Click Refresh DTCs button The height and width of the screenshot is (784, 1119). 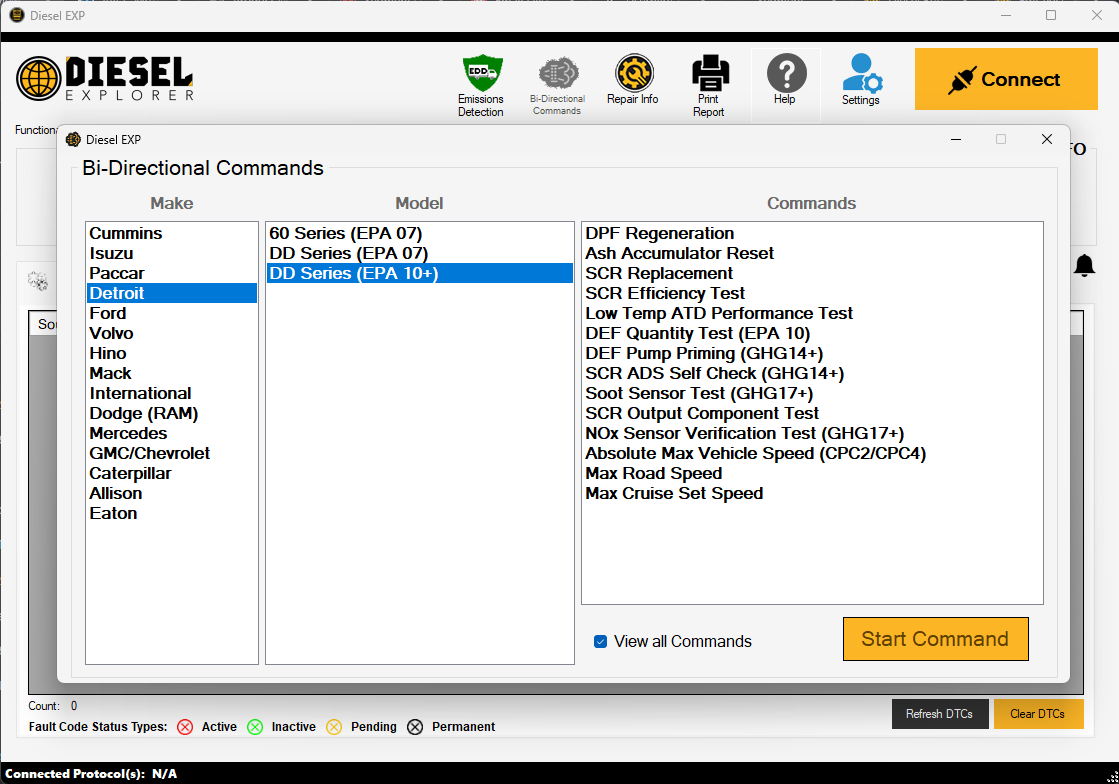coord(940,714)
